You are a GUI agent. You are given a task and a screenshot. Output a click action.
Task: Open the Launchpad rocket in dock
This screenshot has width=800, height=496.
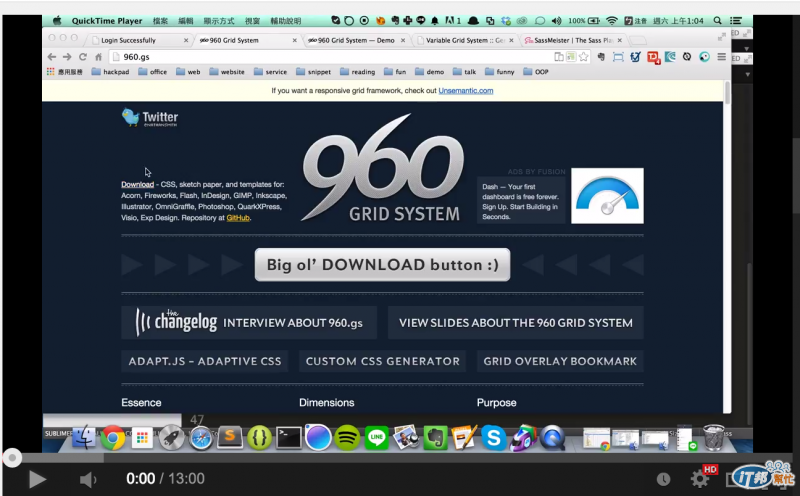point(171,437)
